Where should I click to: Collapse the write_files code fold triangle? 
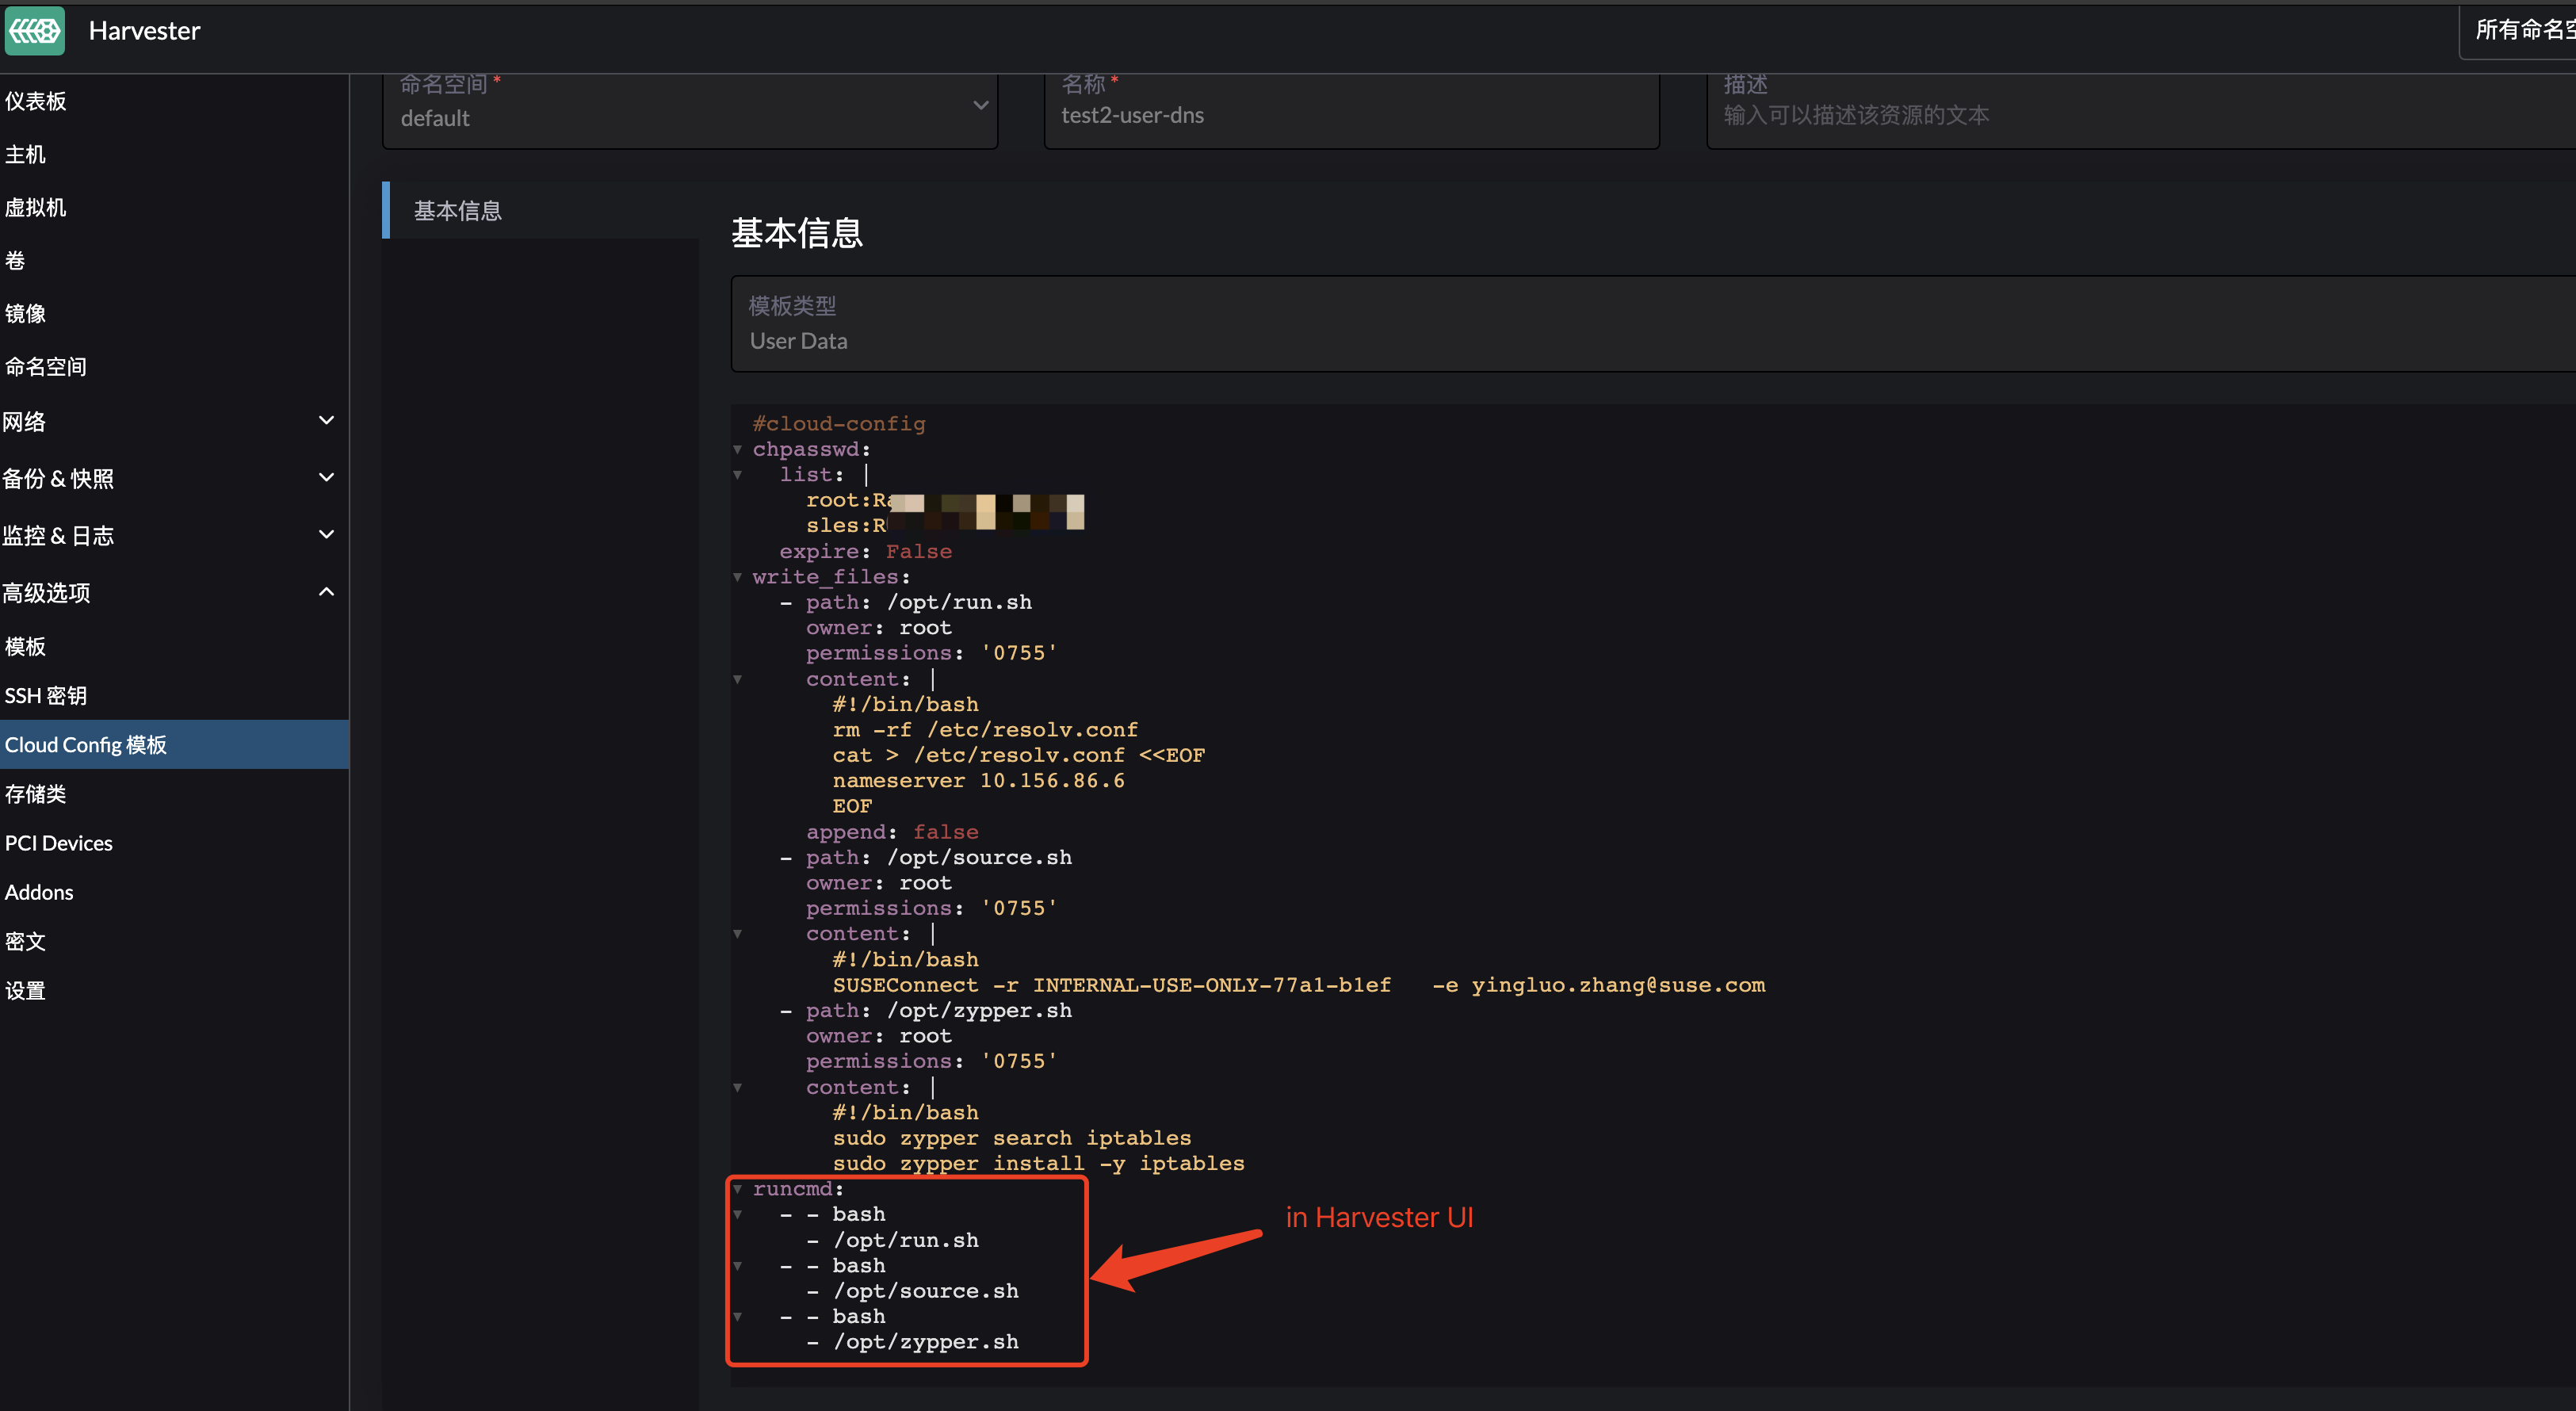pyautogui.click(x=738, y=577)
